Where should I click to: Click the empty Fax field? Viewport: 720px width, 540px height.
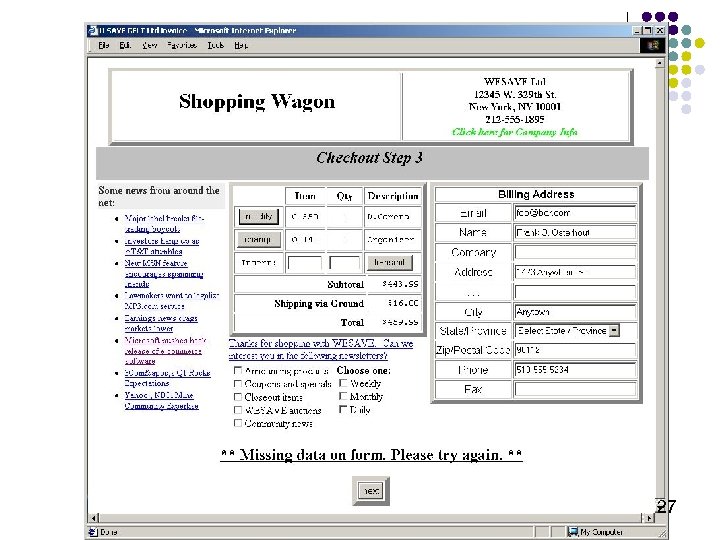coord(575,389)
